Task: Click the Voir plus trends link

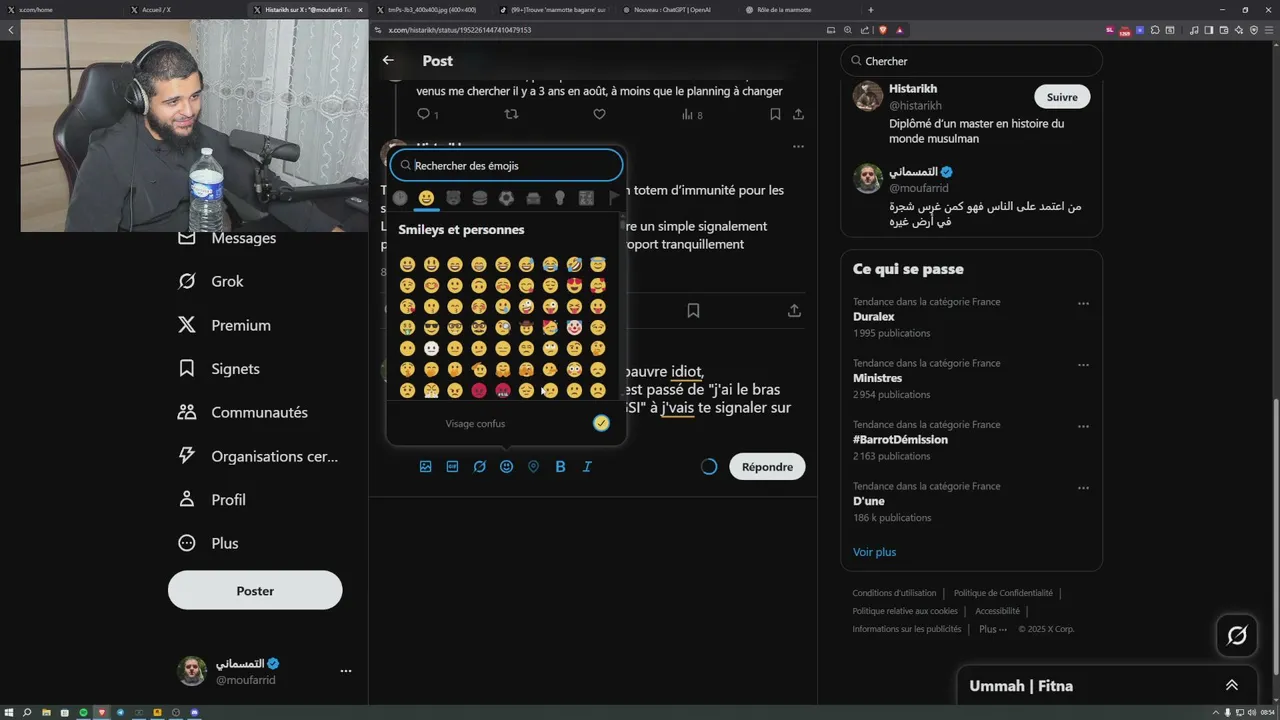Action: click(874, 552)
